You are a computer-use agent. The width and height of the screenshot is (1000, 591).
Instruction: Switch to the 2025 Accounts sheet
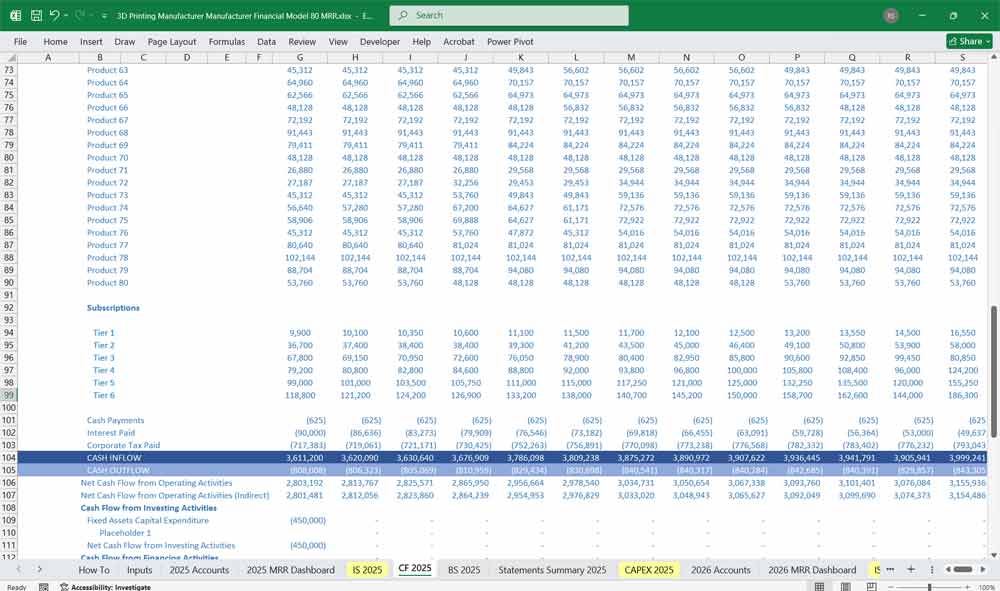click(199, 570)
